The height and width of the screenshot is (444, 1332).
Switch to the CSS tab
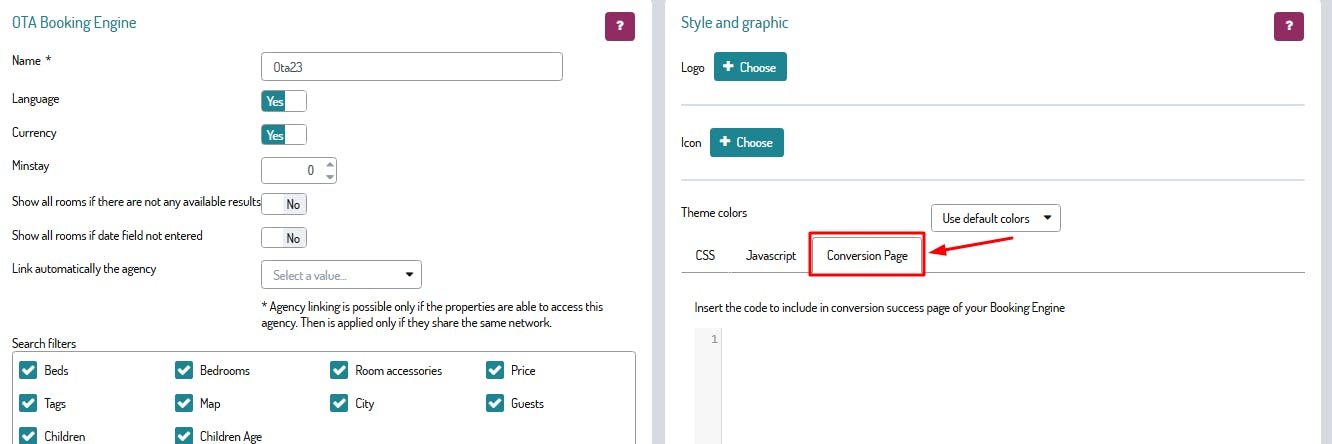705,255
